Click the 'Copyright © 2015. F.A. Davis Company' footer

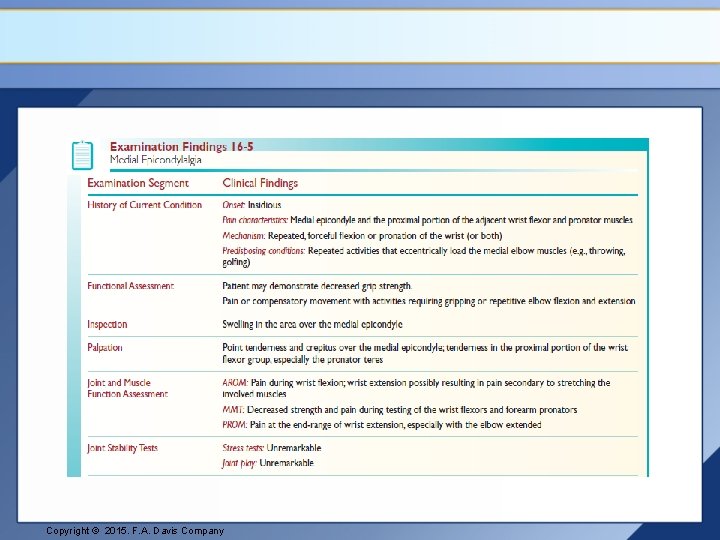[135, 531]
